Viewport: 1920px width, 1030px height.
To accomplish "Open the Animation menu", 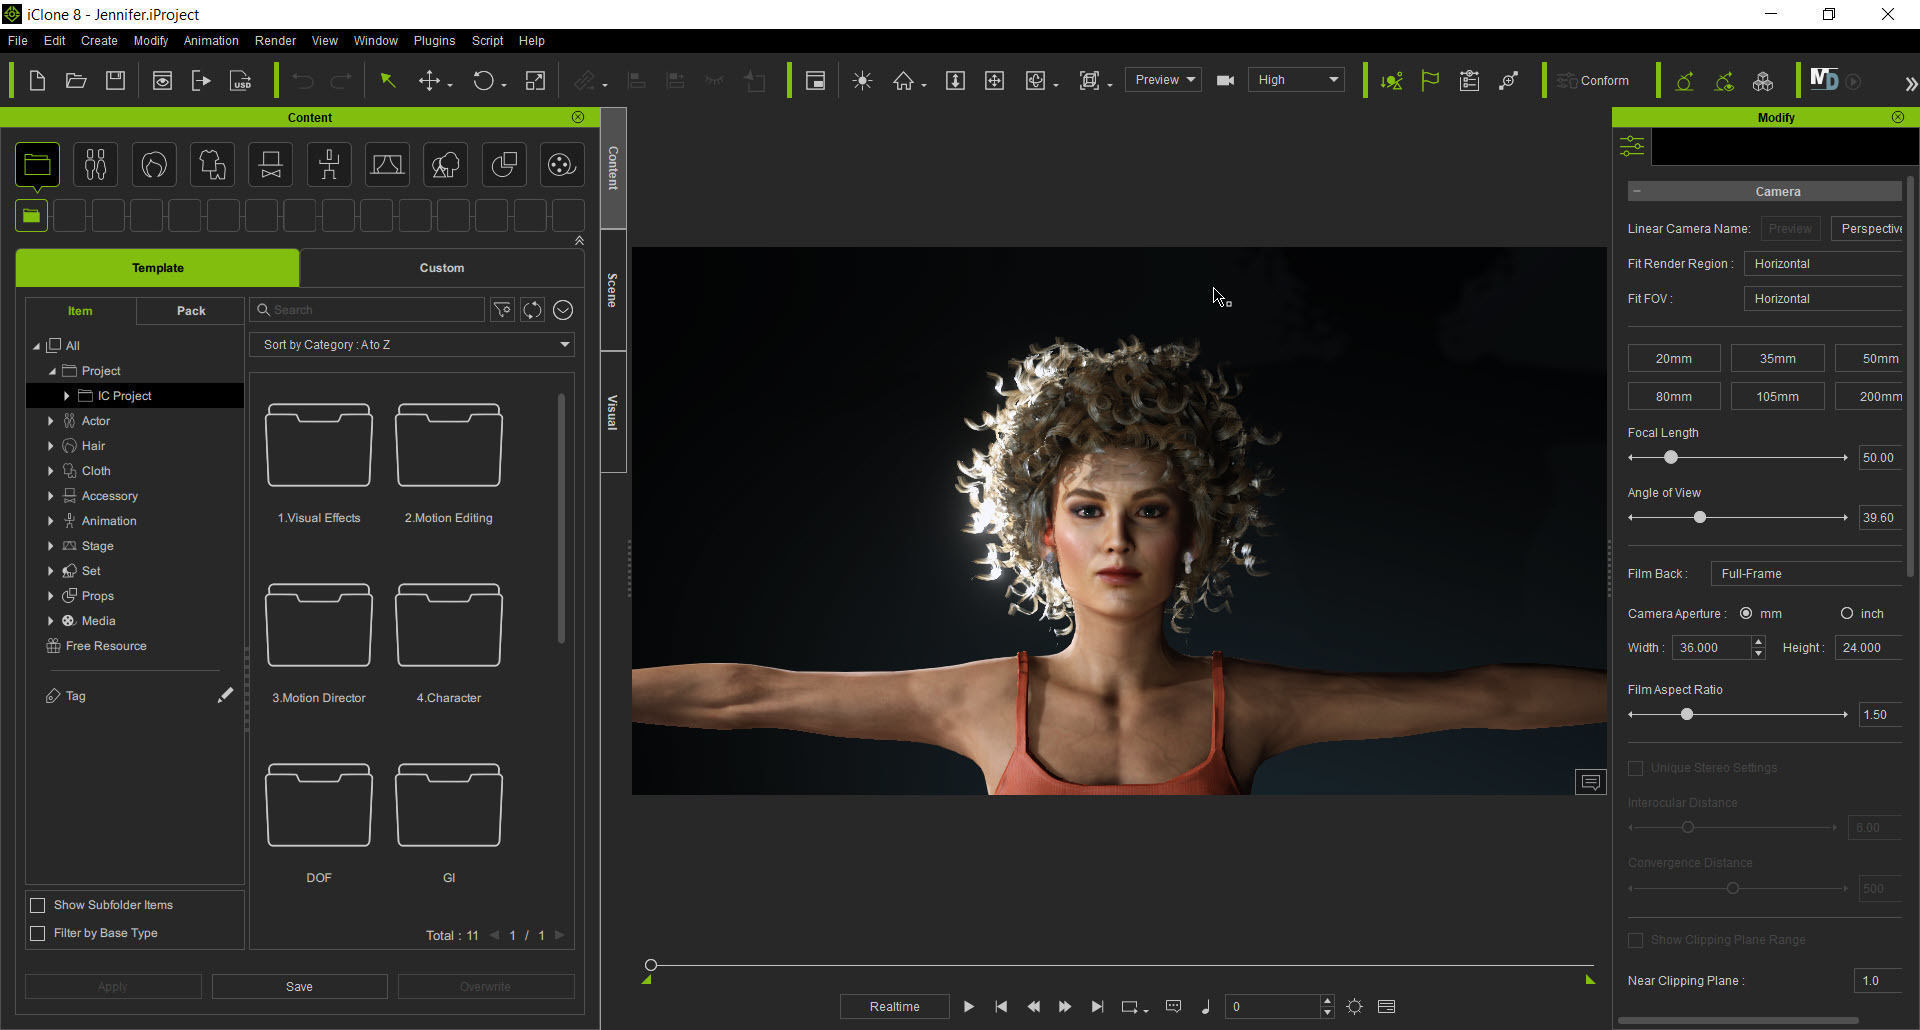I will click(x=211, y=41).
